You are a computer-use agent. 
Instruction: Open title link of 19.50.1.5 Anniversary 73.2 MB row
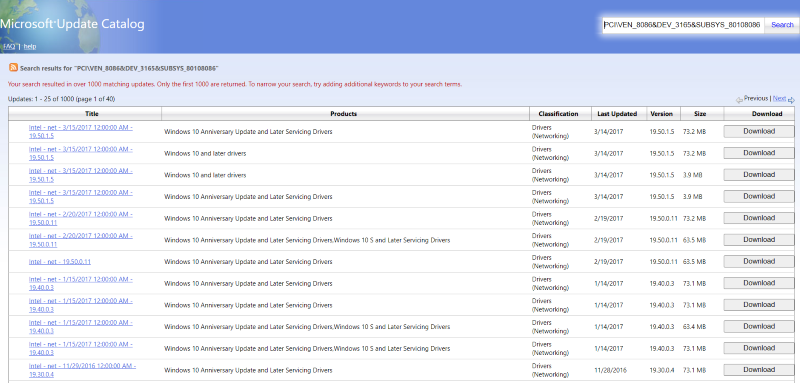[81, 132]
